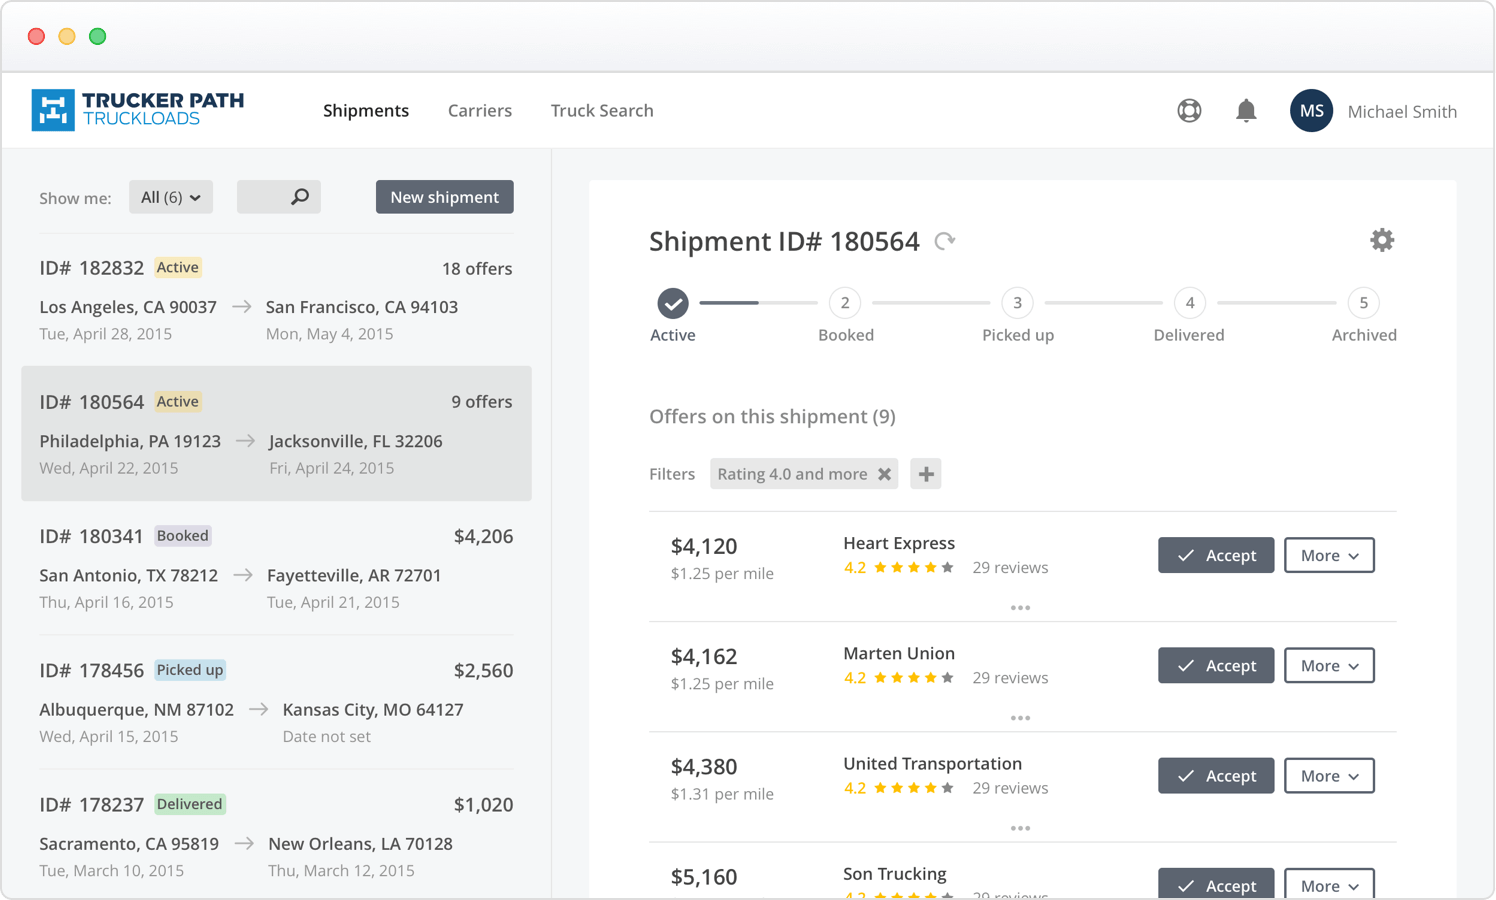Viewport: 1496px width, 900px height.
Task: Click the $1,020 price for 178237
Action: click(x=483, y=804)
